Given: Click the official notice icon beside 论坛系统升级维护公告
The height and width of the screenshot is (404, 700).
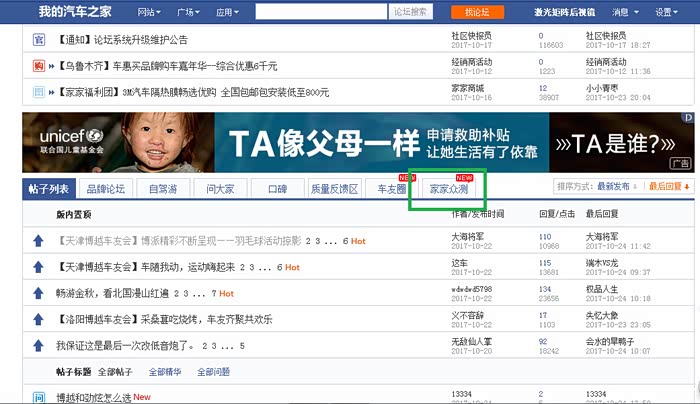Looking at the screenshot, I should point(39,40).
